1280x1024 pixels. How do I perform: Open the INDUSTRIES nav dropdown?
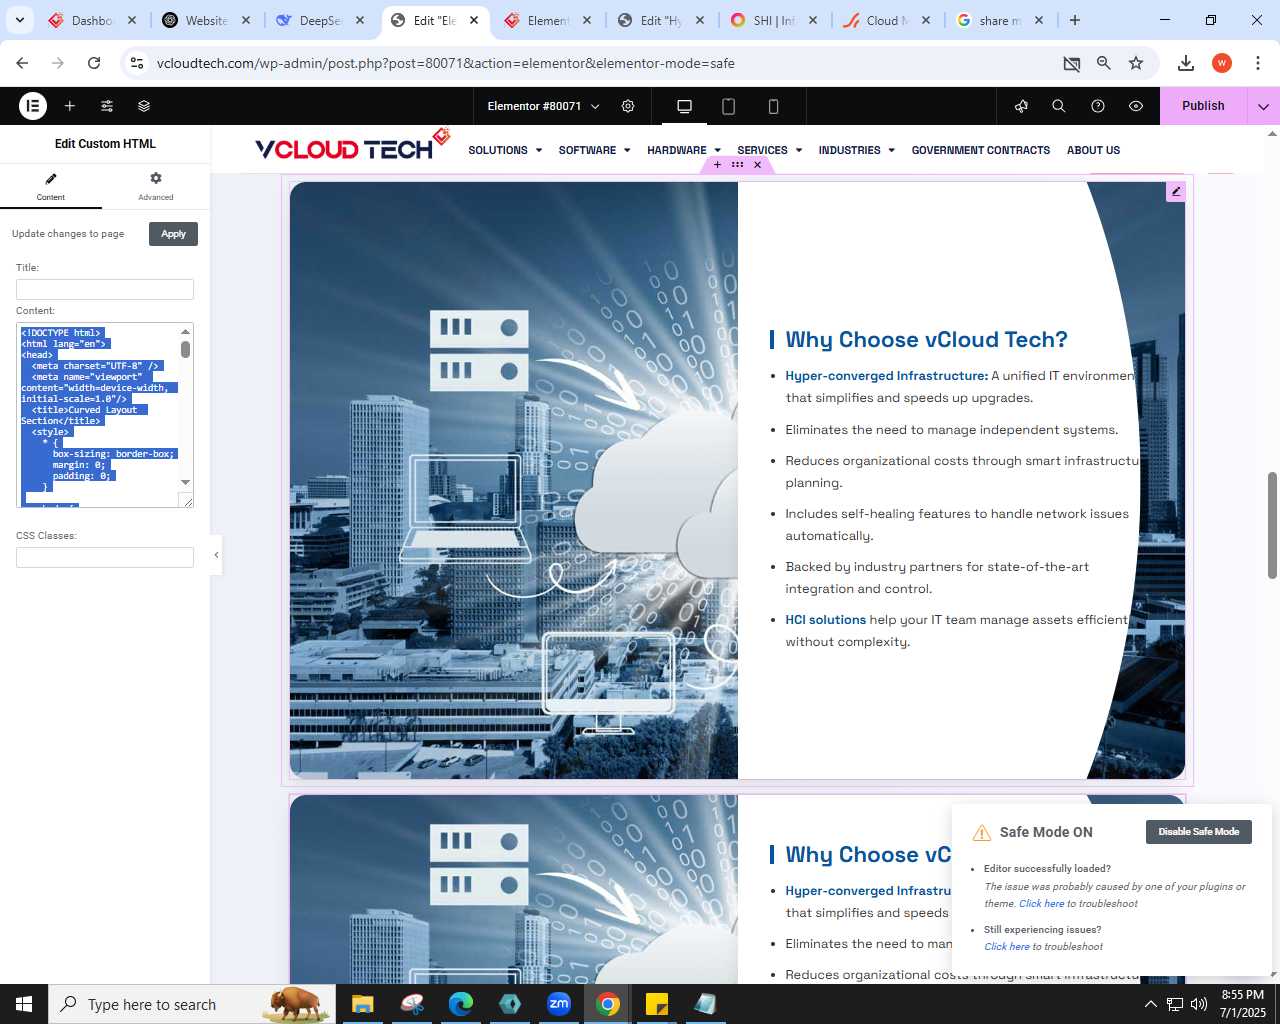[x=856, y=150]
